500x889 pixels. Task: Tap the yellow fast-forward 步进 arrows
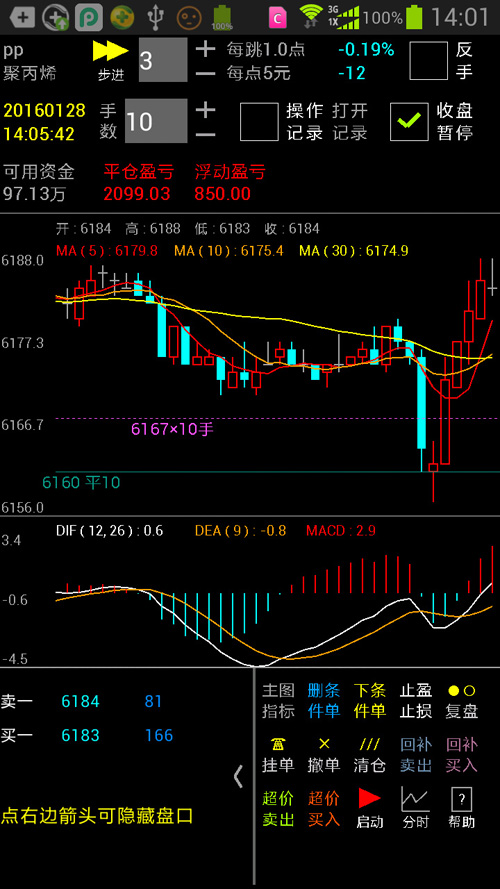(x=111, y=50)
